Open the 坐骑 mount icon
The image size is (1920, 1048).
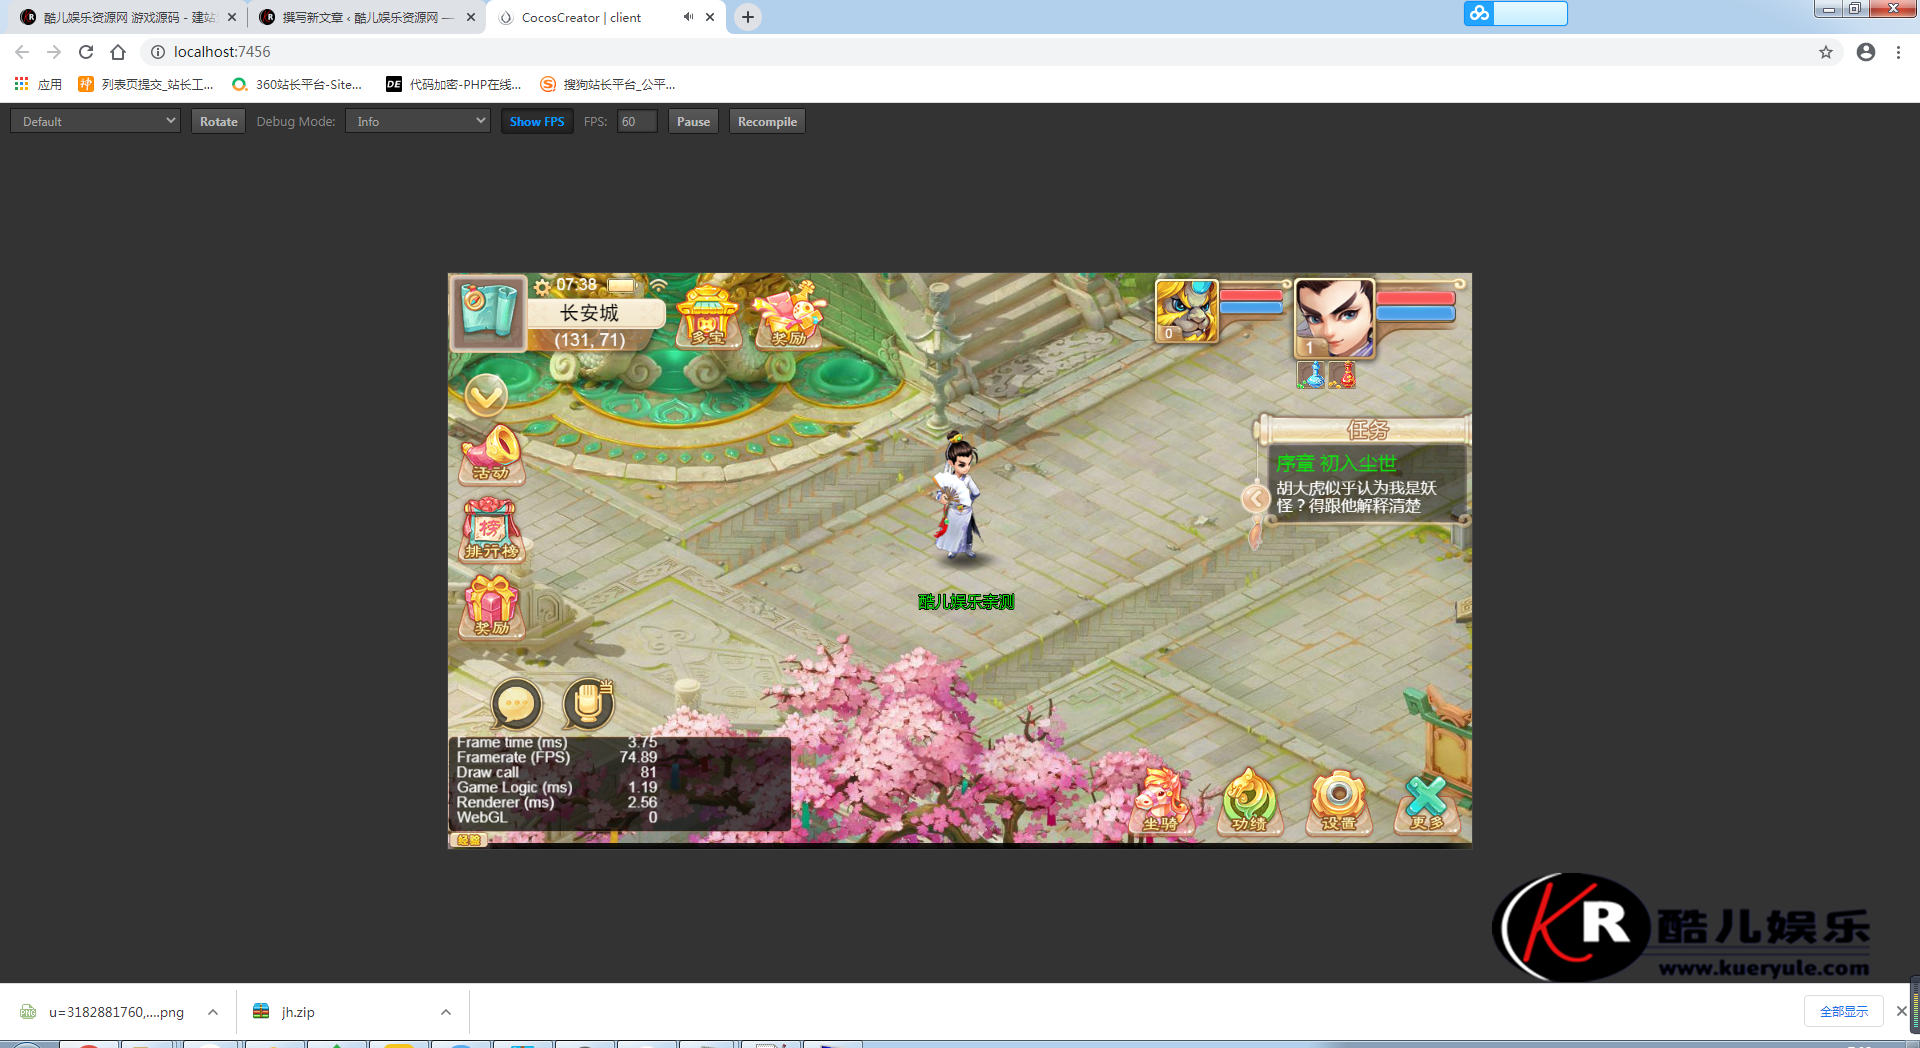pyautogui.click(x=1162, y=802)
